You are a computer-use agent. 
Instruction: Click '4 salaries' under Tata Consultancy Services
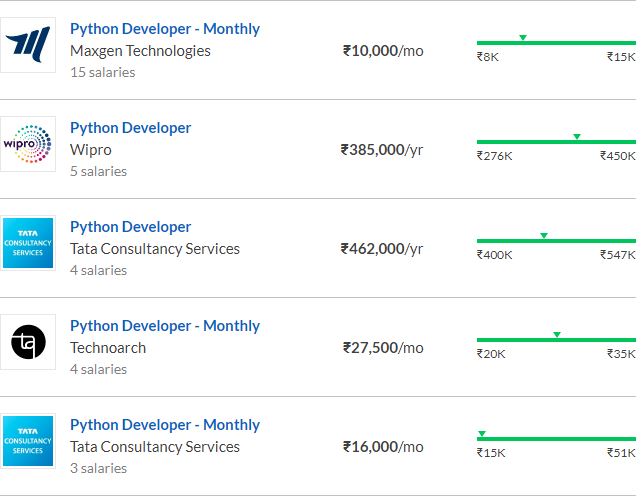tap(98, 271)
